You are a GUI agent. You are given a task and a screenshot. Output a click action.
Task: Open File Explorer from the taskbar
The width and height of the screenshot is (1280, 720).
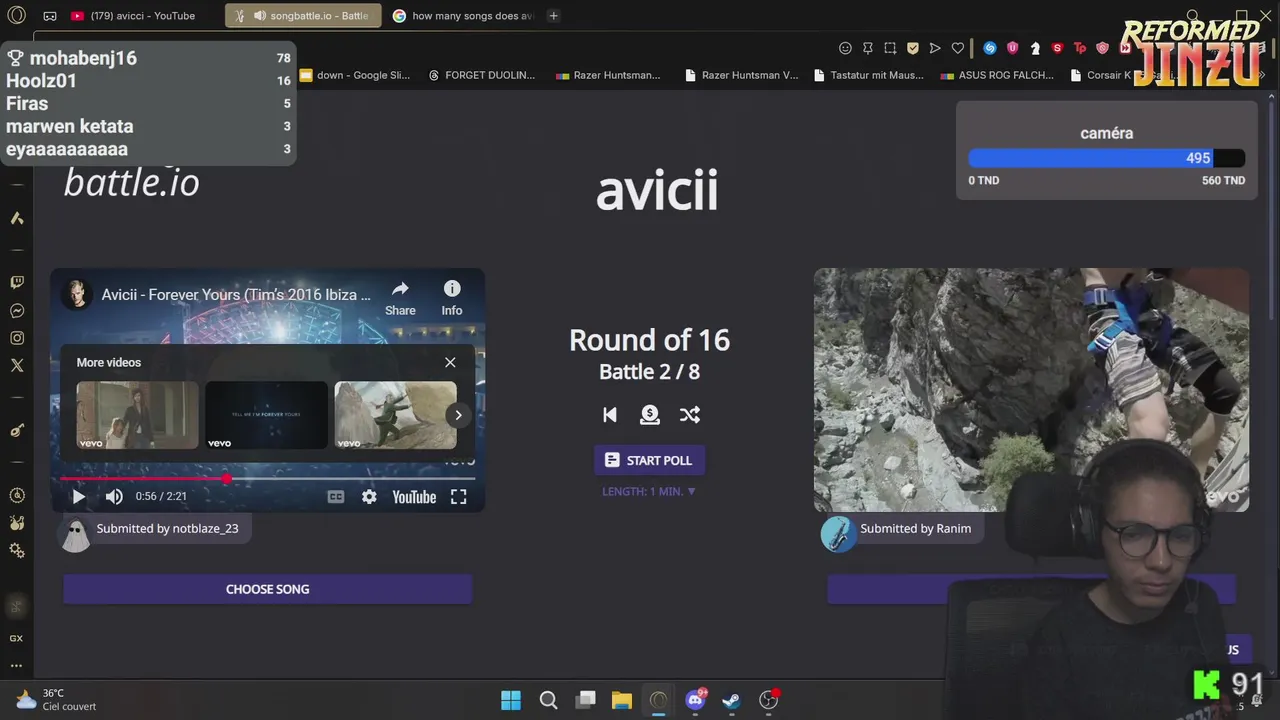621,700
